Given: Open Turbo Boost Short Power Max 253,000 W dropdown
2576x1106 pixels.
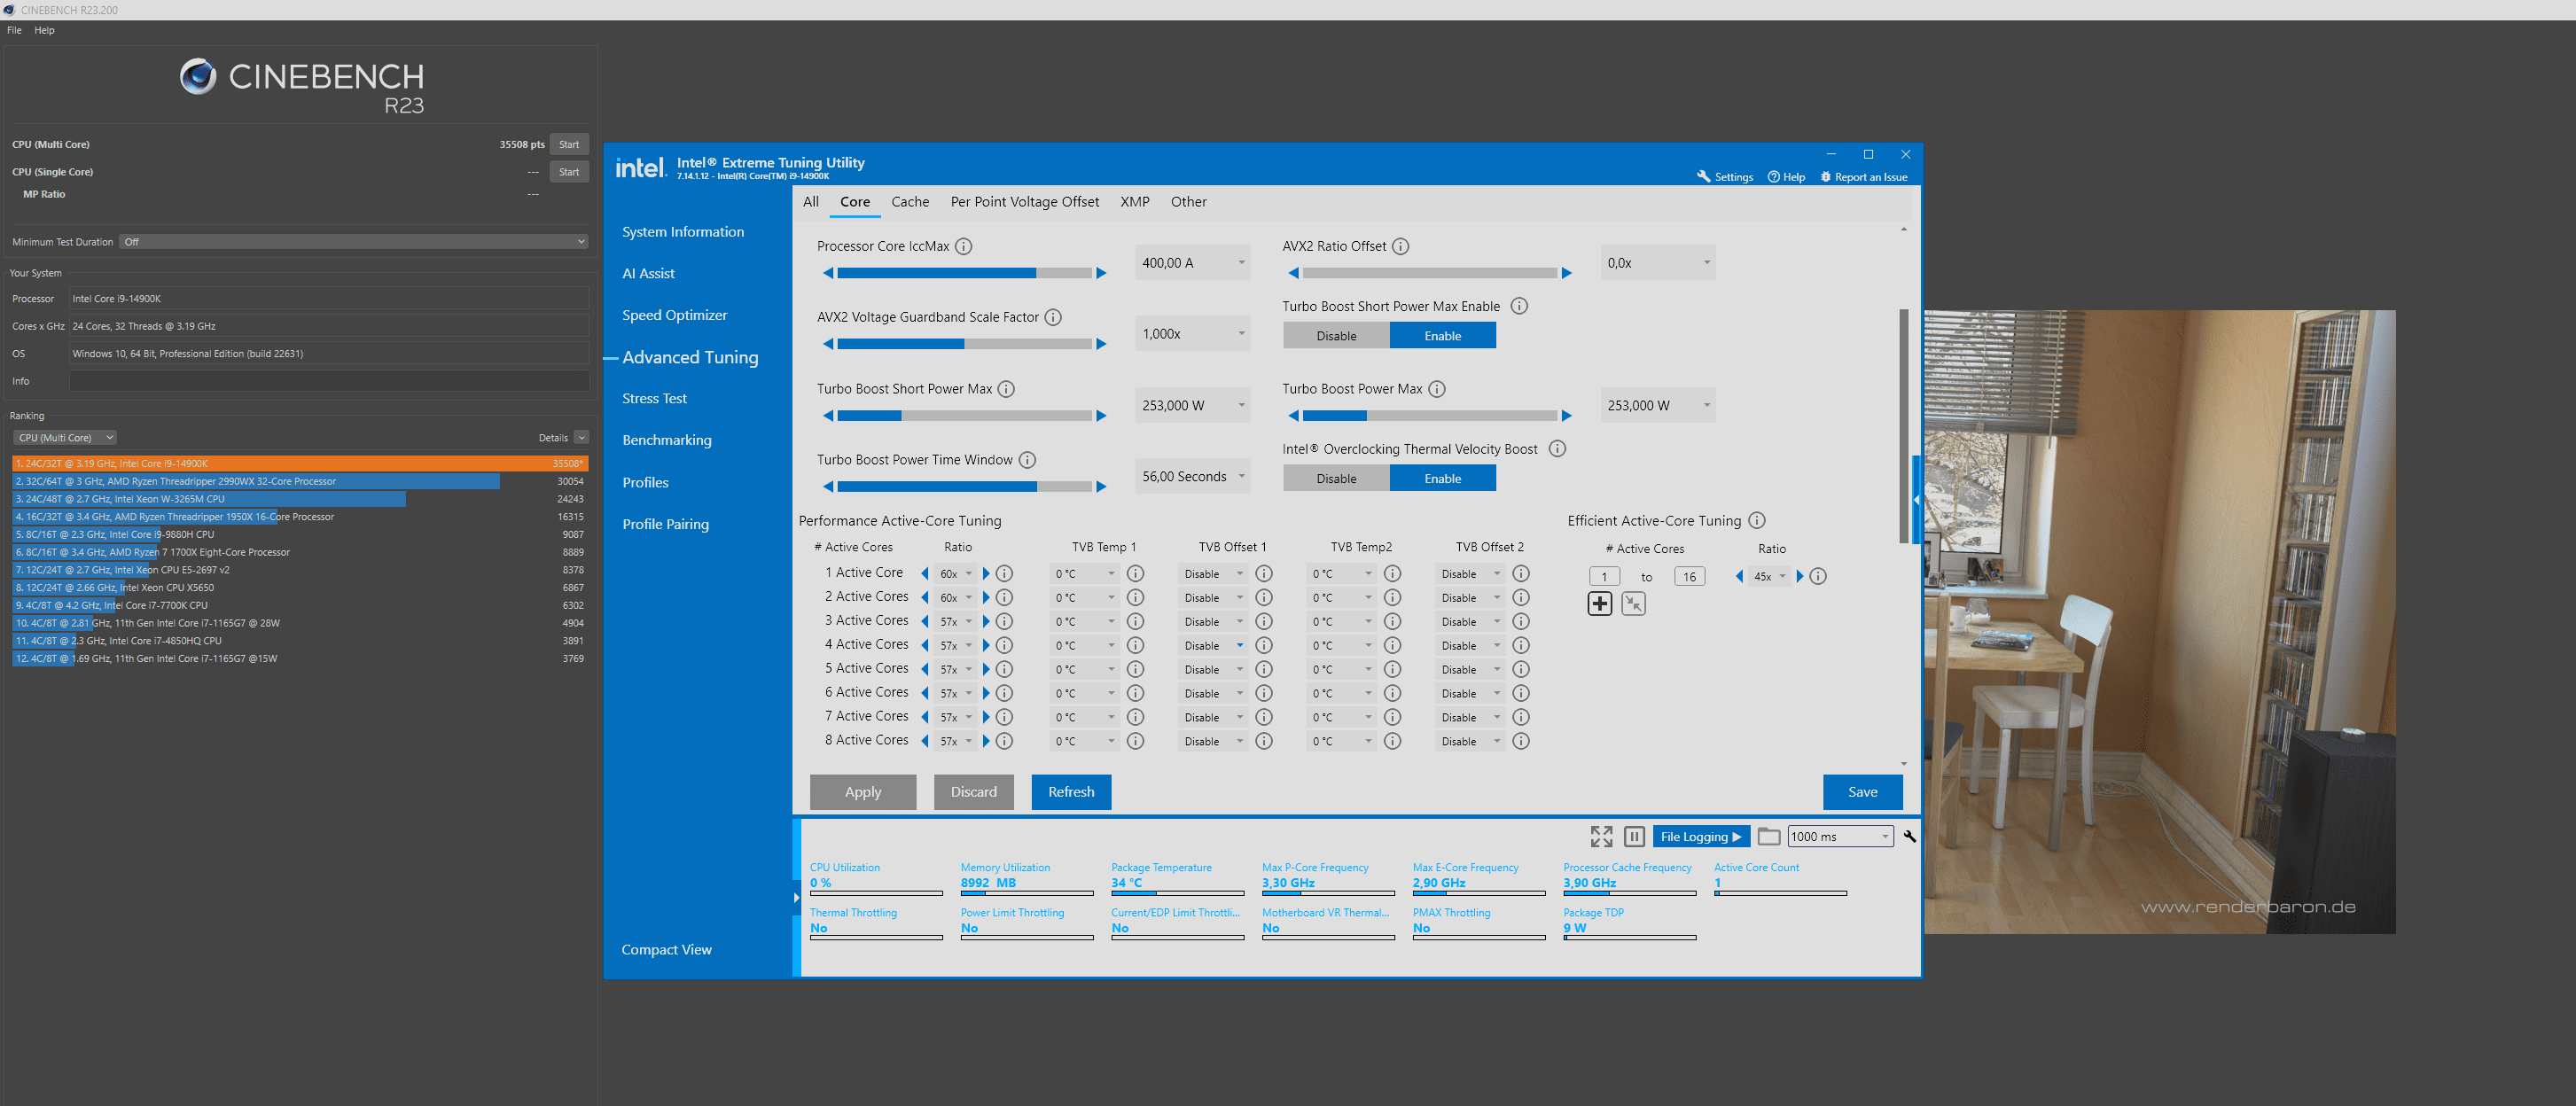Looking at the screenshot, I should click(1192, 406).
